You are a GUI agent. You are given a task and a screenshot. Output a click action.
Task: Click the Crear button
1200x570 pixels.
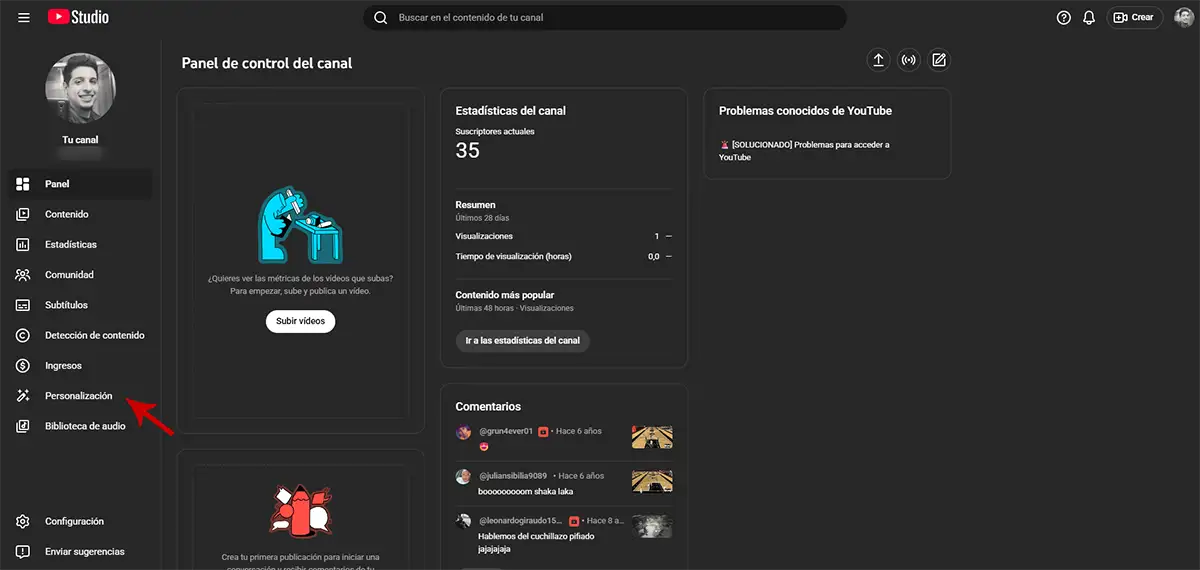pyautogui.click(x=1134, y=17)
